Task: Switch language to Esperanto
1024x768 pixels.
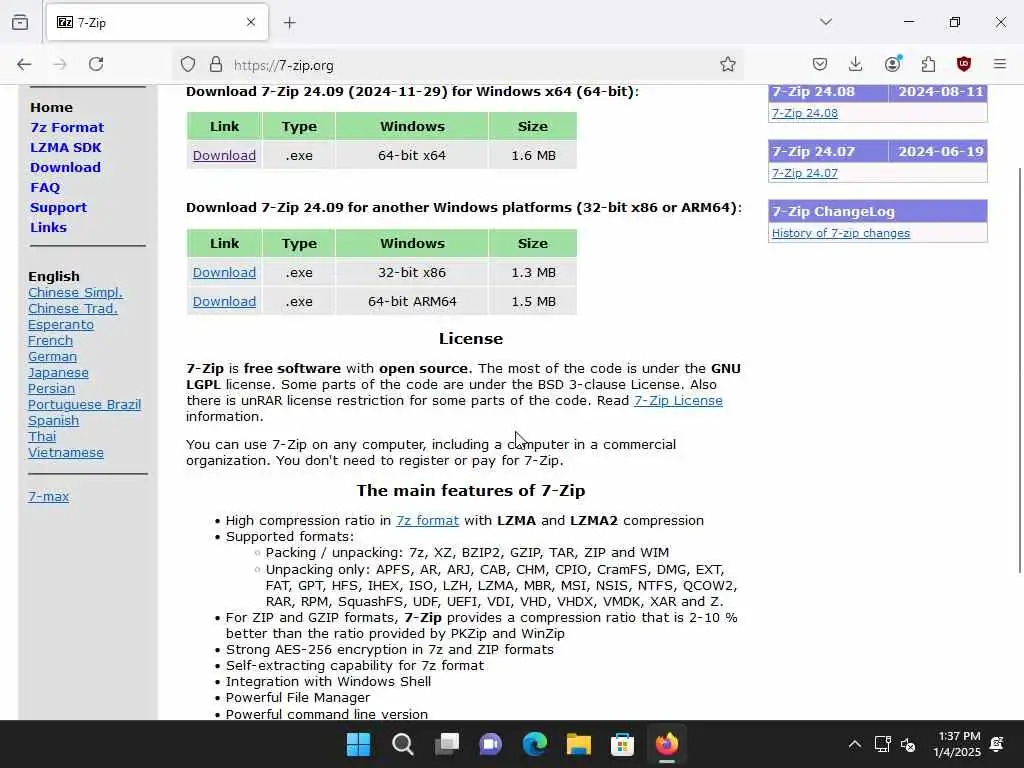Action: [61, 325]
